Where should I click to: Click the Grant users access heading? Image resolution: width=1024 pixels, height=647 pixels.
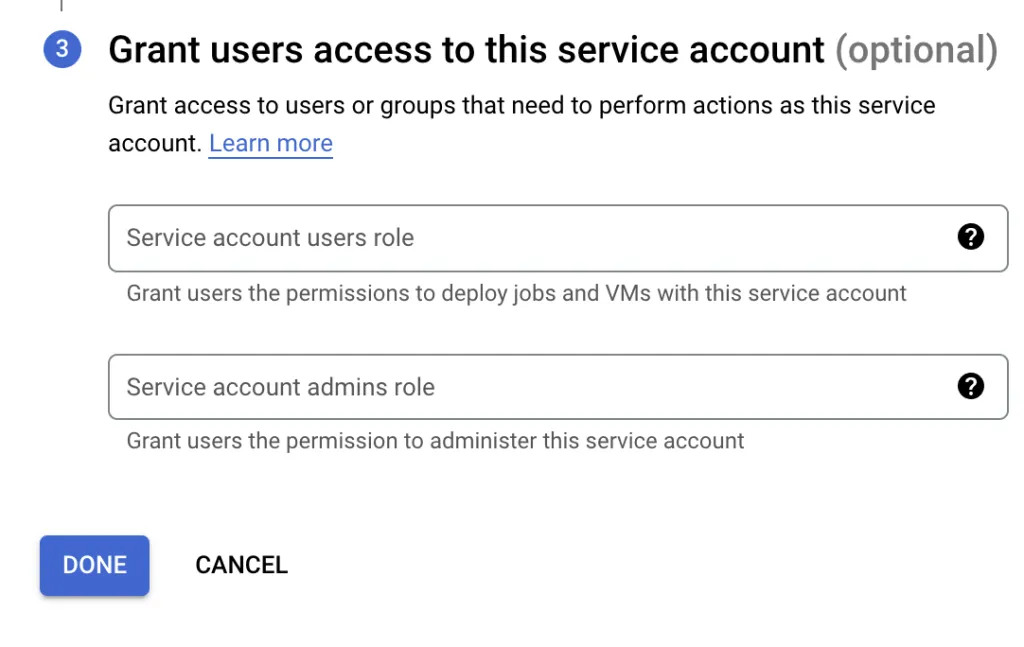466,50
